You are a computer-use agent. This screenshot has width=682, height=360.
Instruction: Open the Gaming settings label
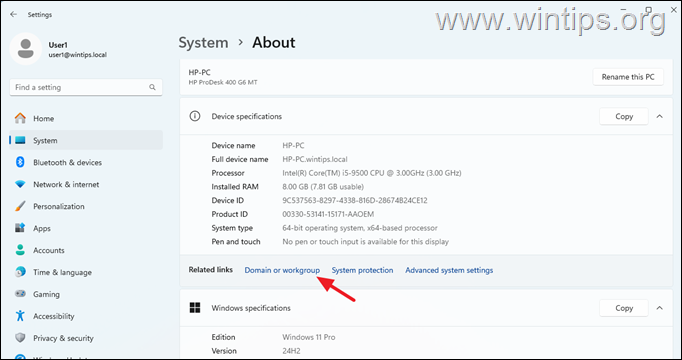pyautogui.click(x=46, y=294)
